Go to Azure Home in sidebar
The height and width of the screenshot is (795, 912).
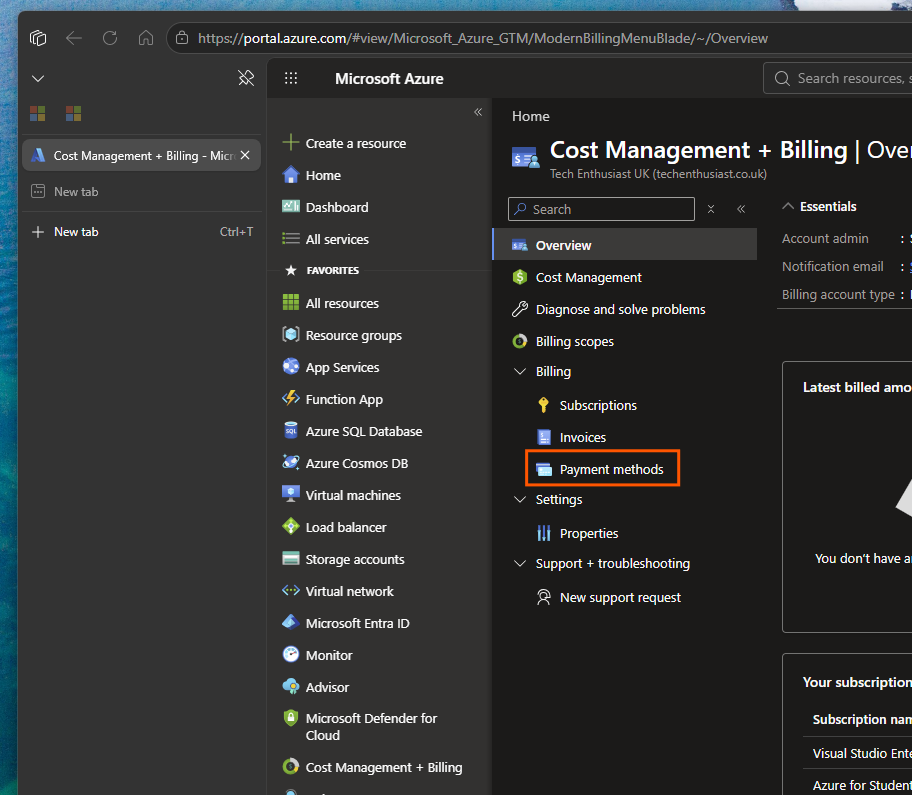(x=312, y=176)
